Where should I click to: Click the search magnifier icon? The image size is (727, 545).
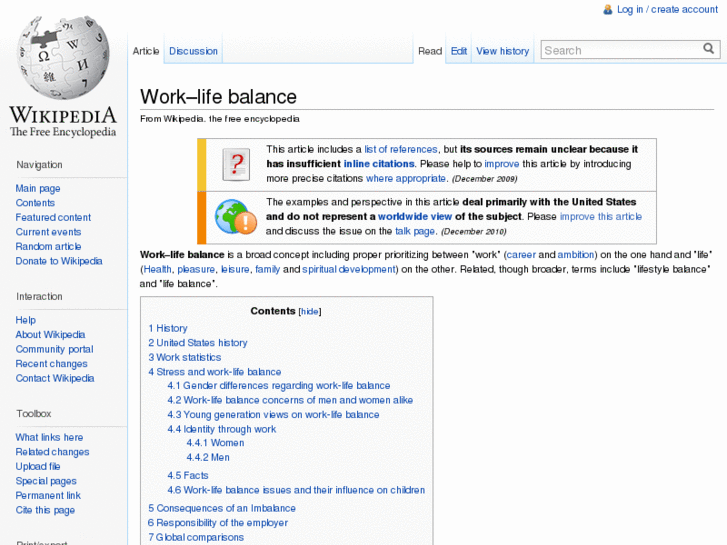coord(708,49)
